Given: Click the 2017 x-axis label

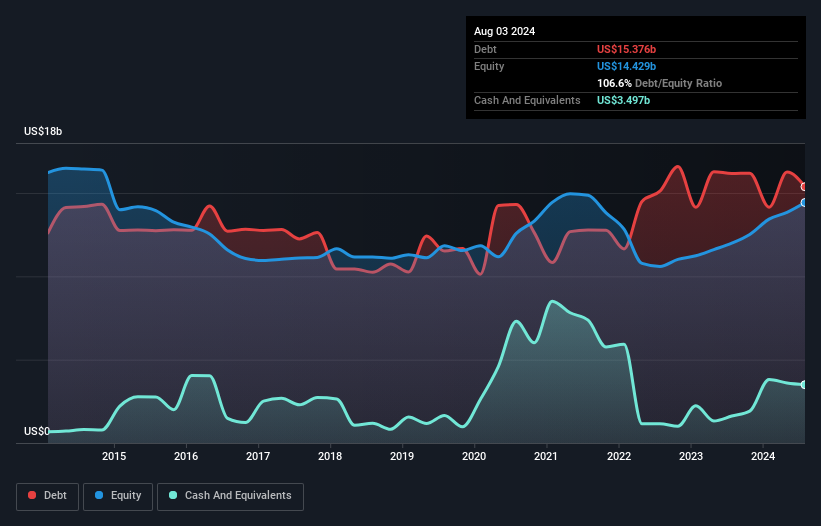Looking at the screenshot, I should [258, 456].
